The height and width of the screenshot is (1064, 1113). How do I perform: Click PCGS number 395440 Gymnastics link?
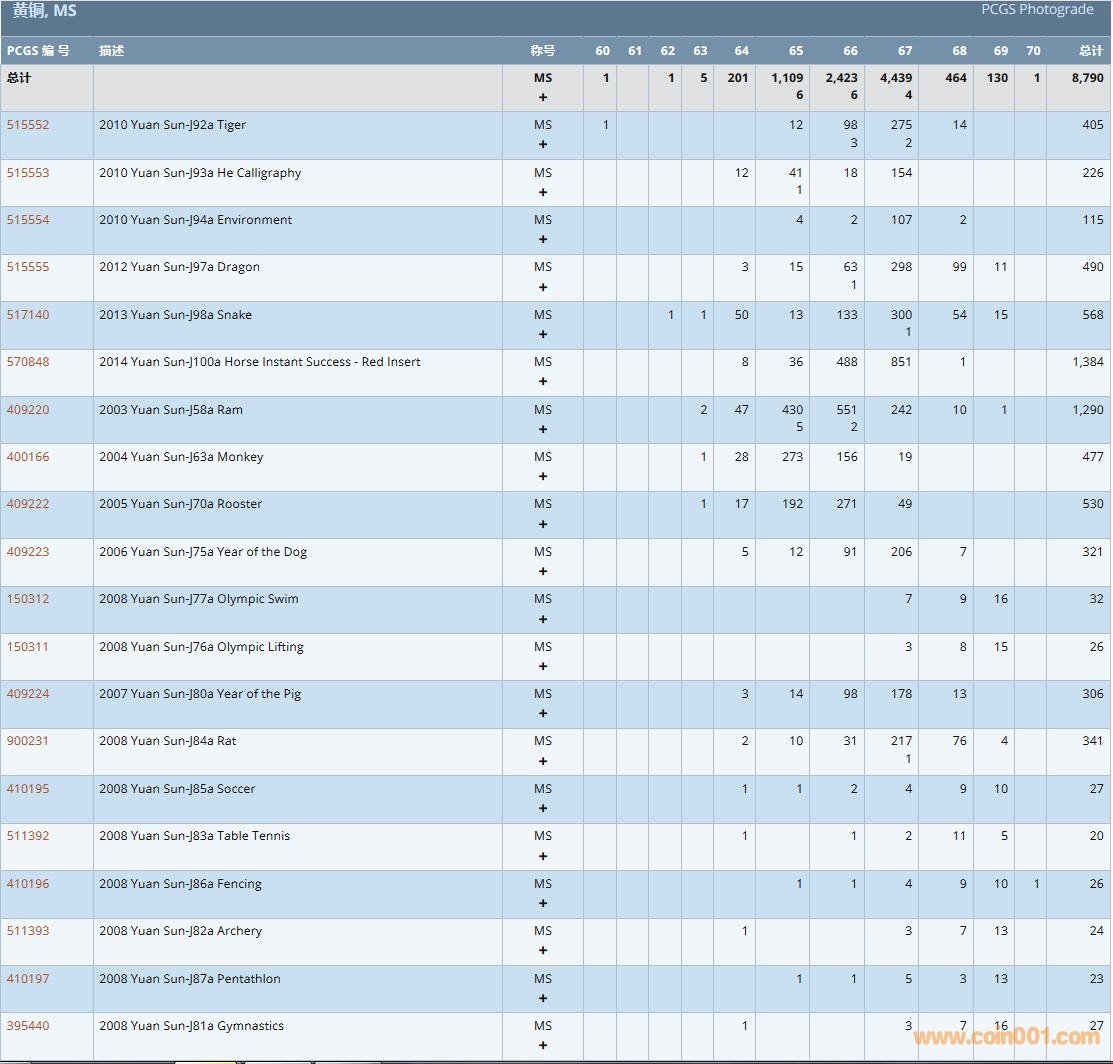[x=28, y=1026]
